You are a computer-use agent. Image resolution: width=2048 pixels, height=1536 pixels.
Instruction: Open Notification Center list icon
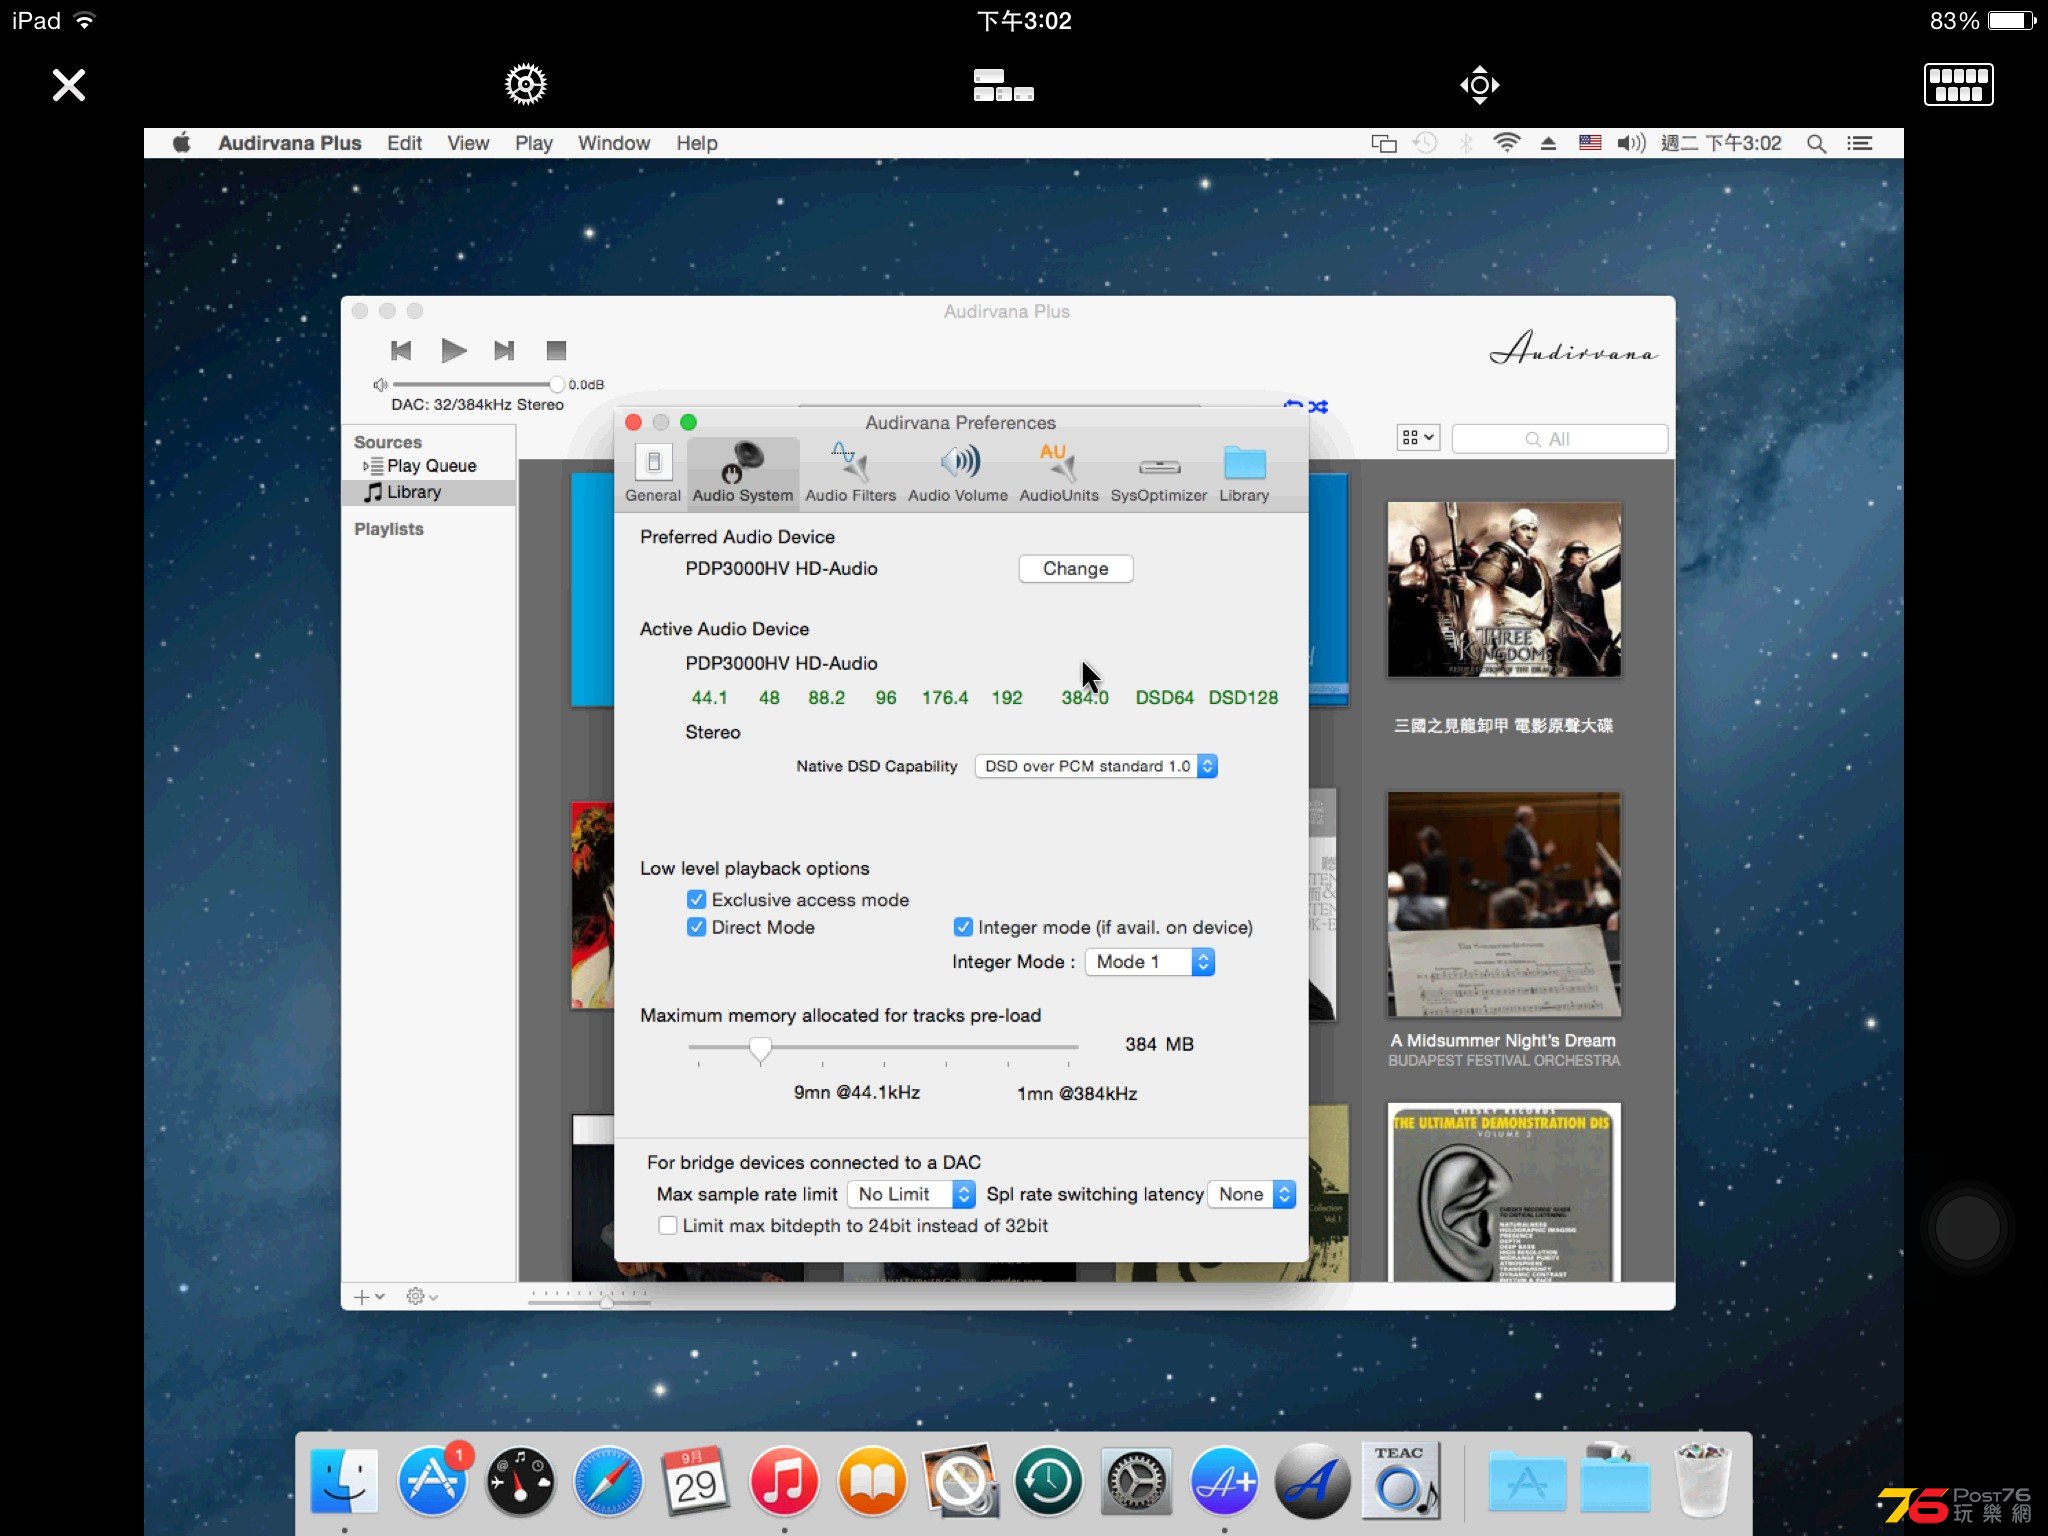(1860, 143)
